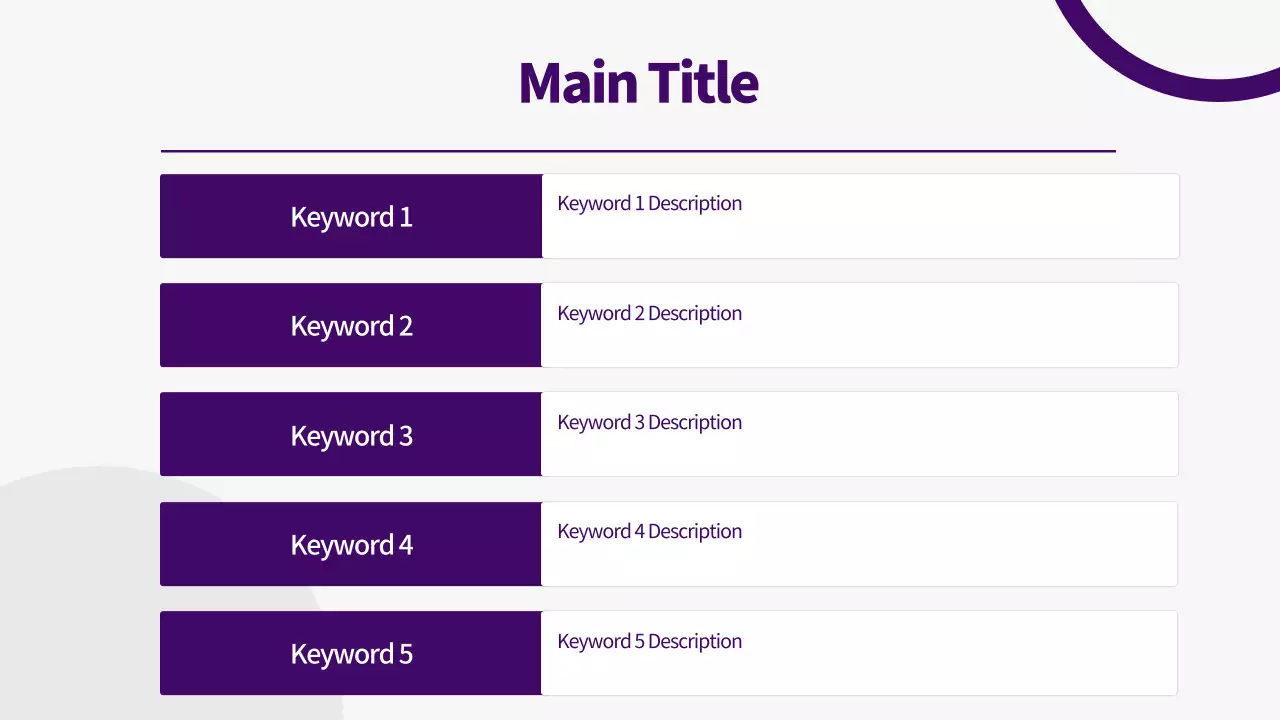Screen dimensions: 1280x720
Task: Click the Keyword 1 Description text
Action: pos(649,204)
